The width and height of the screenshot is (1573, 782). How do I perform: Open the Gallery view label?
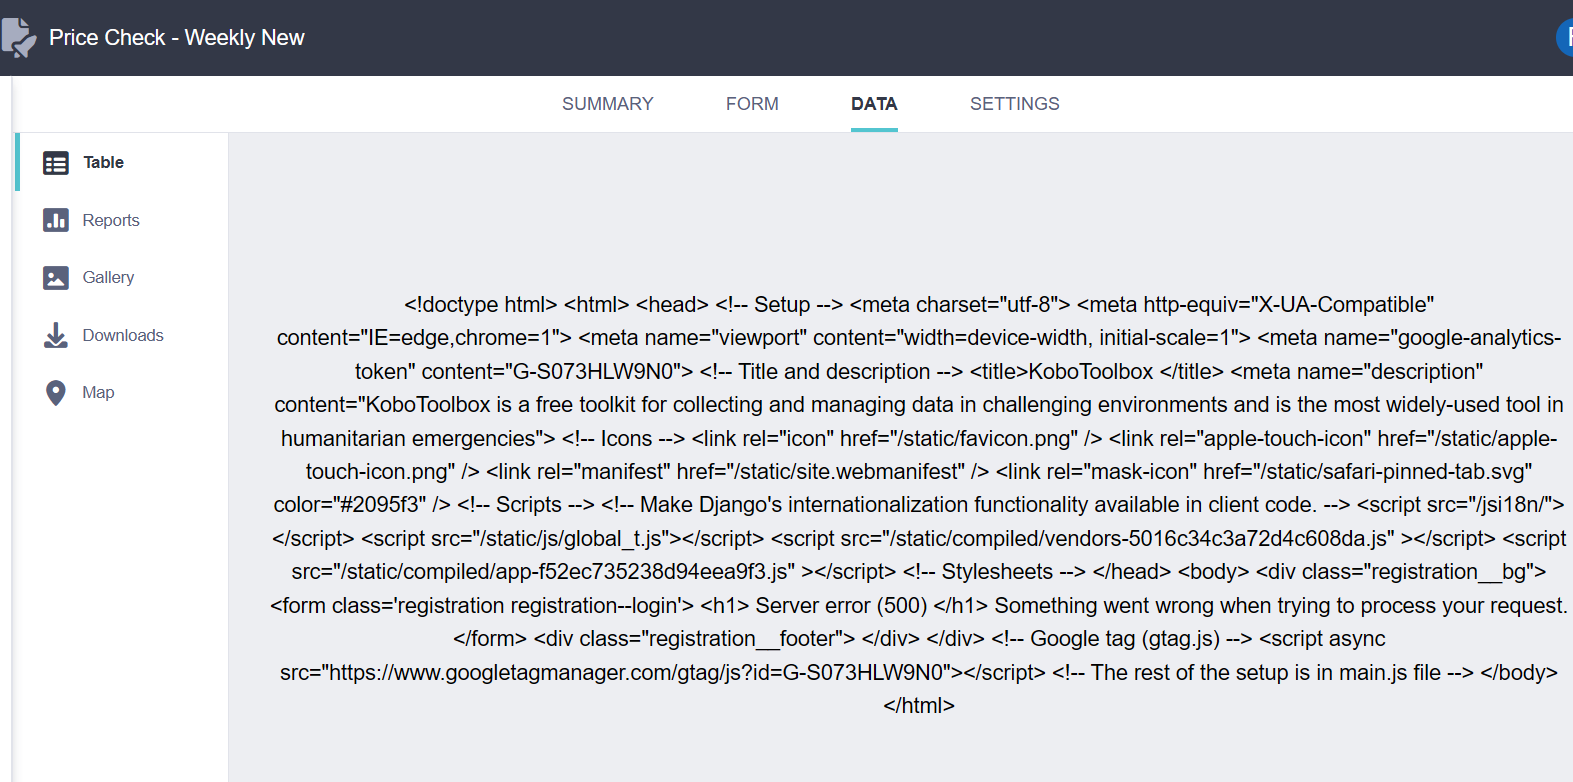(x=108, y=277)
